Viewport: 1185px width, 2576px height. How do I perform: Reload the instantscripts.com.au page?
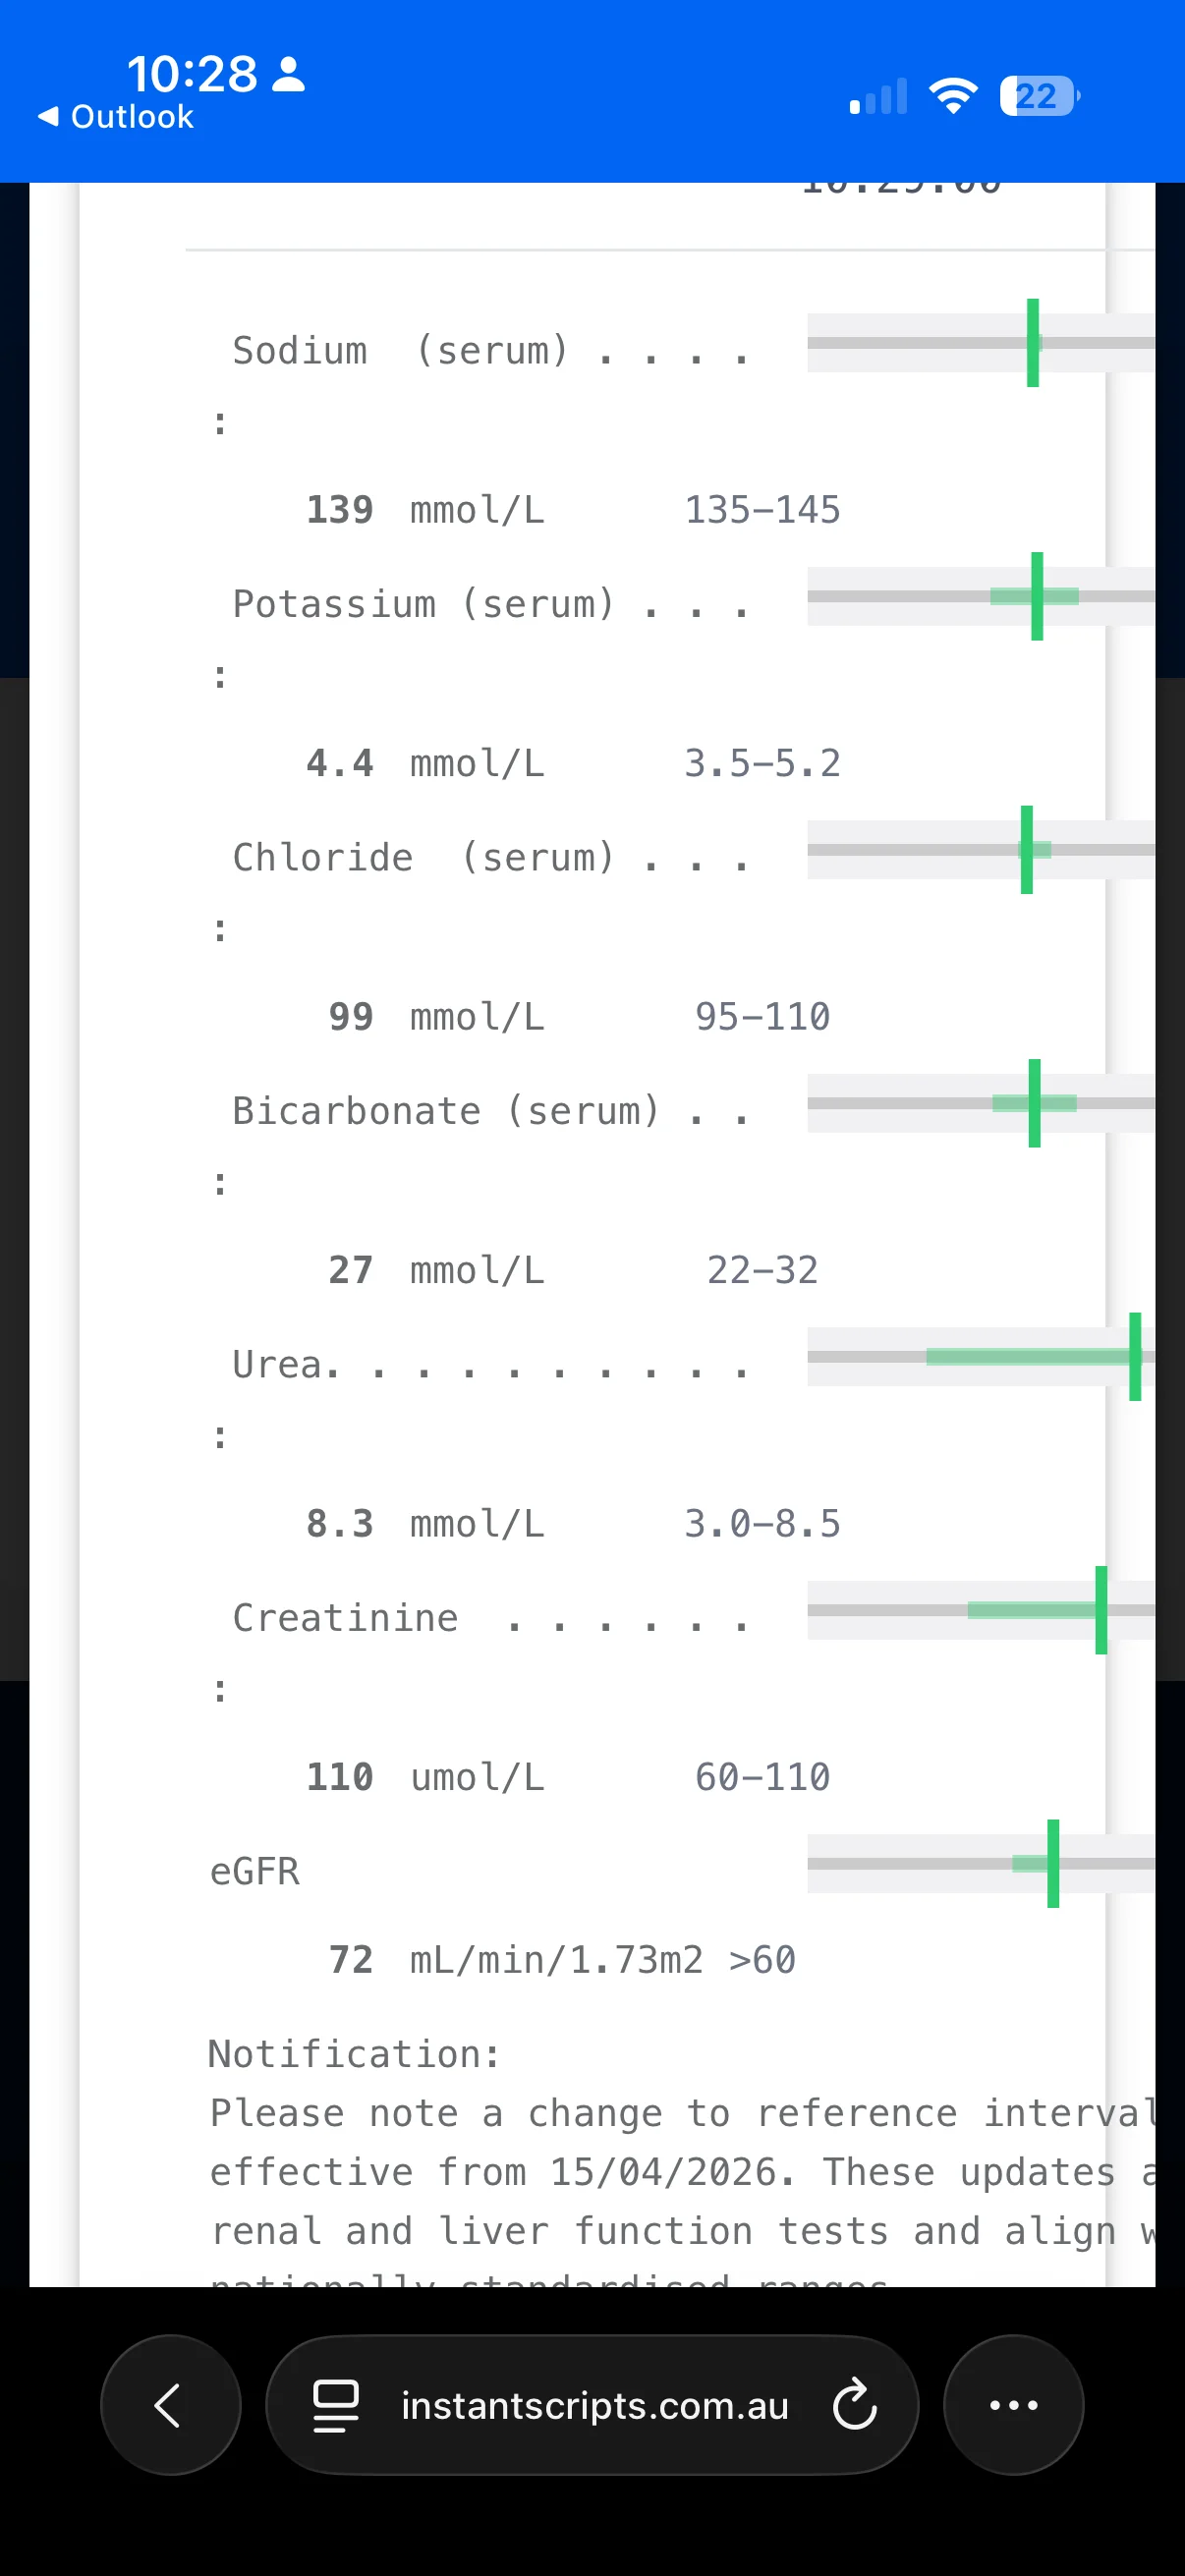(855, 2405)
